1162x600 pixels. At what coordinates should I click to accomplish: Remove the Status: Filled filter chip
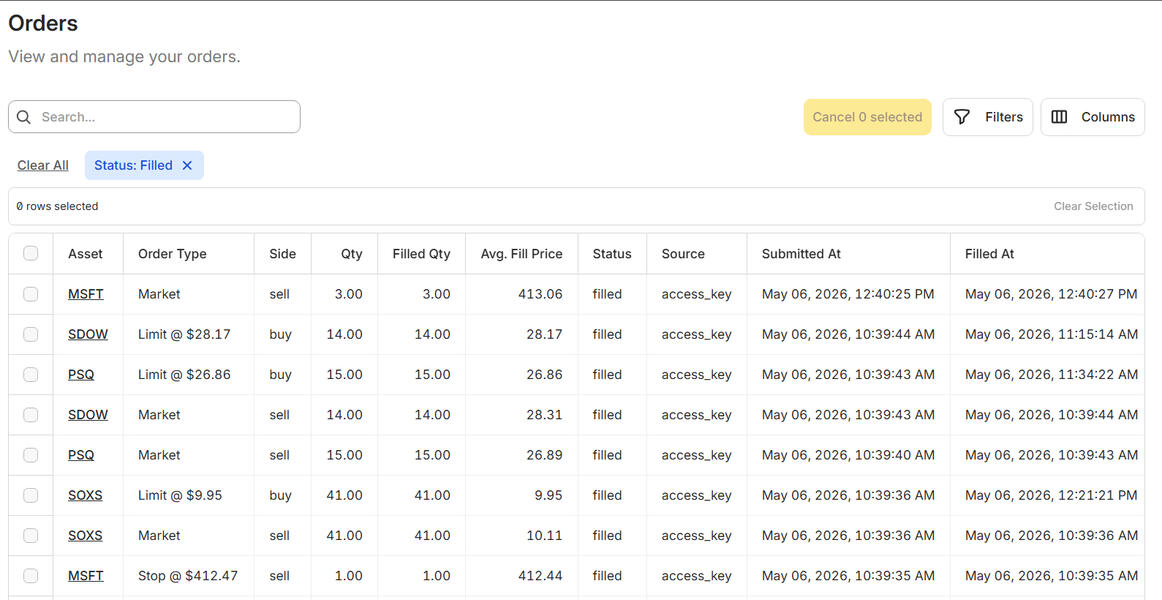[187, 165]
